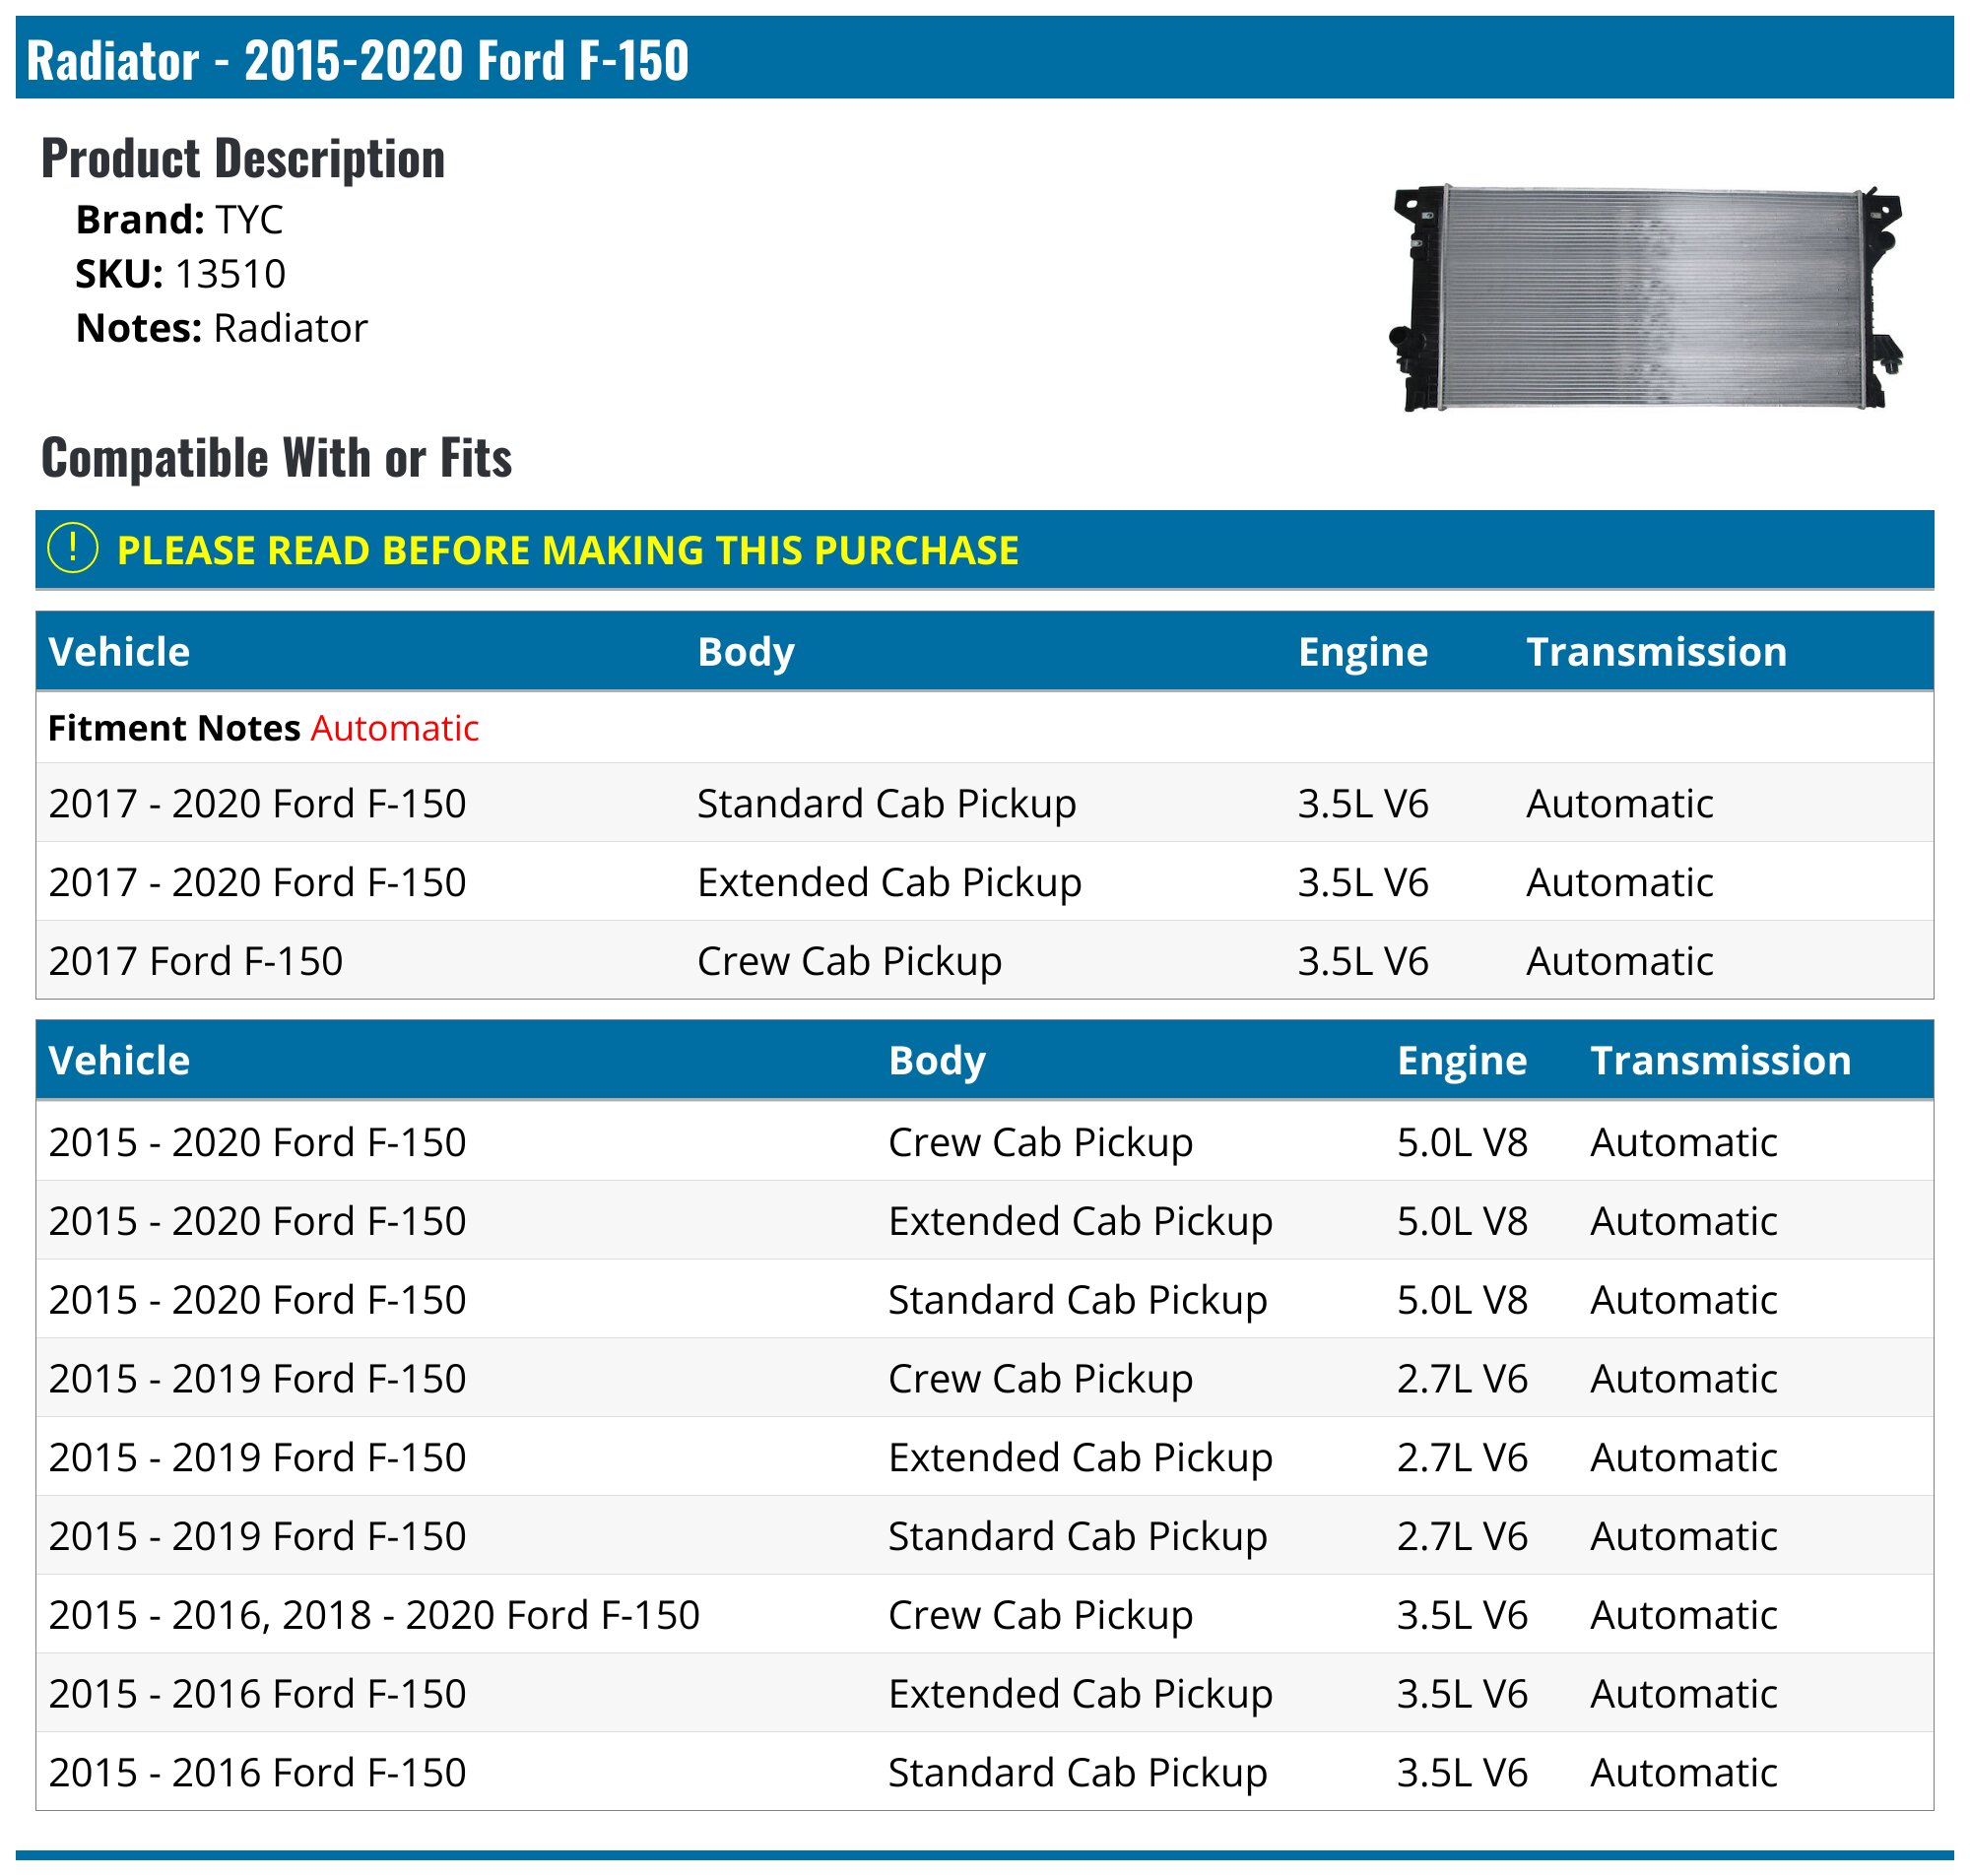Click the 'Body' header in the first table
Screen dimensions: 1970x1876
coord(746,652)
